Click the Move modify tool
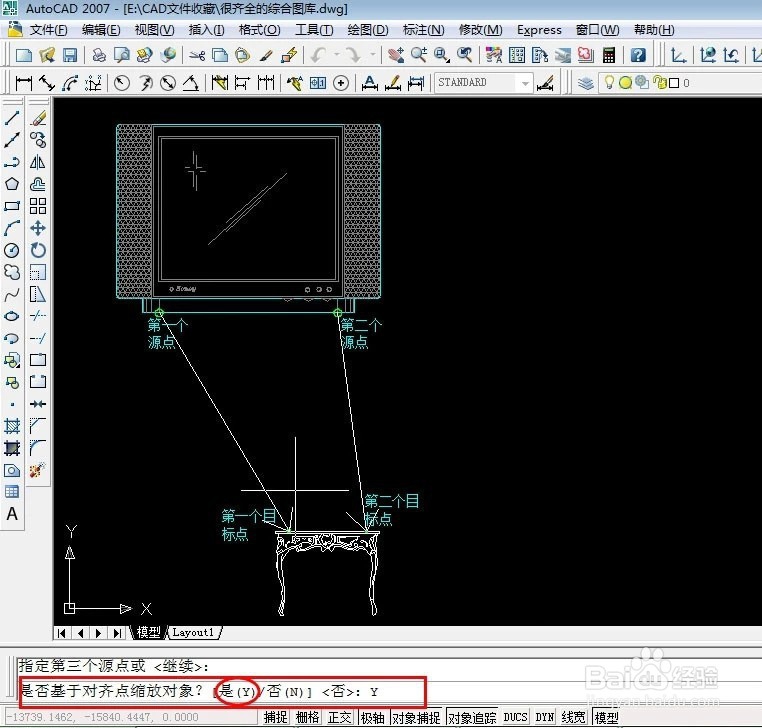 (38, 228)
